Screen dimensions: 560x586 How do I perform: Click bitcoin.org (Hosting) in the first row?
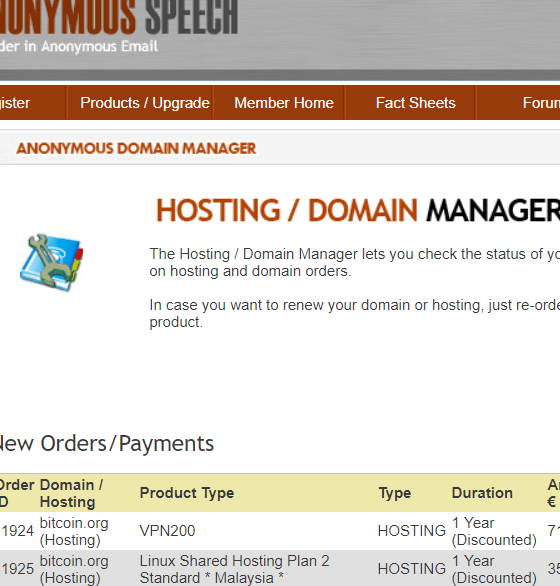click(74, 531)
